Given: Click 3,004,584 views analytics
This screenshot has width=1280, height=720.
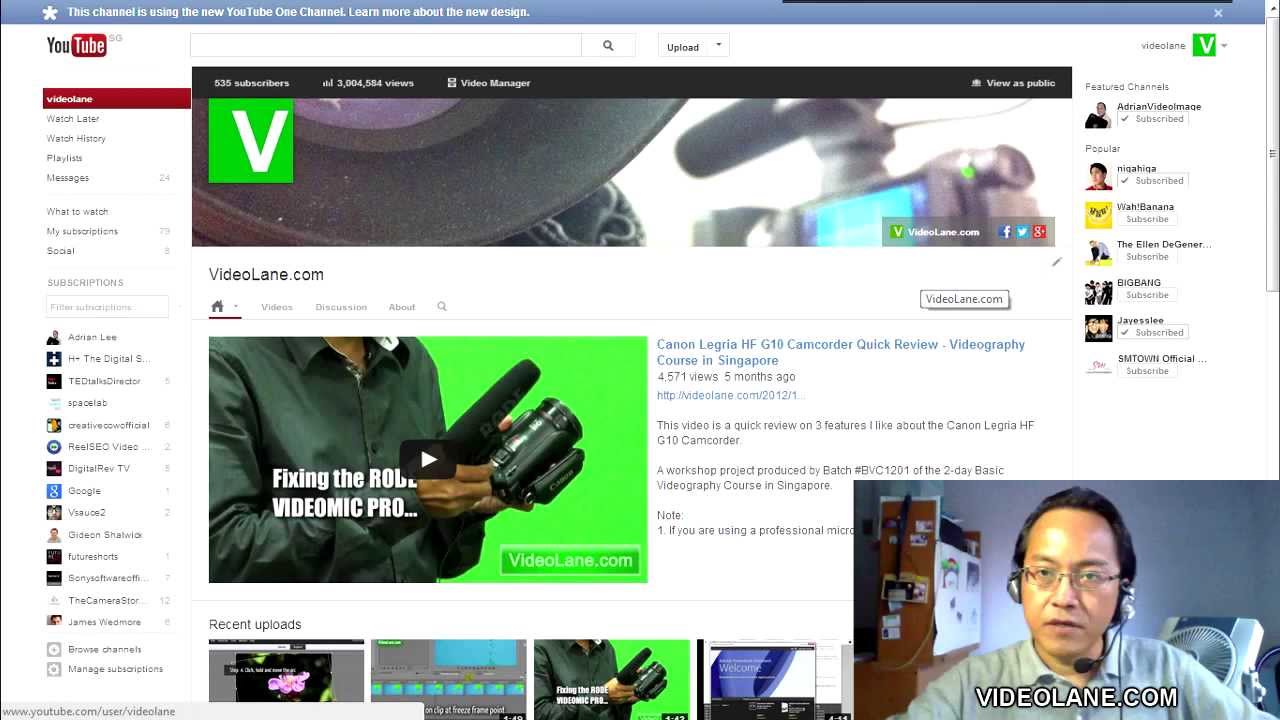Looking at the screenshot, I should [x=368, y=83].
